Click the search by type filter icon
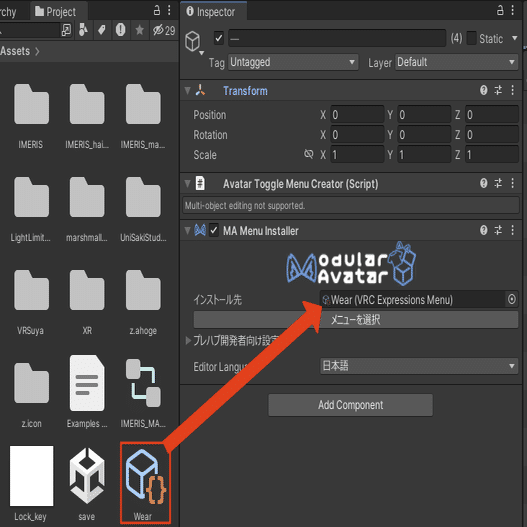Viewport: 527px width, 527px height. 83,30
